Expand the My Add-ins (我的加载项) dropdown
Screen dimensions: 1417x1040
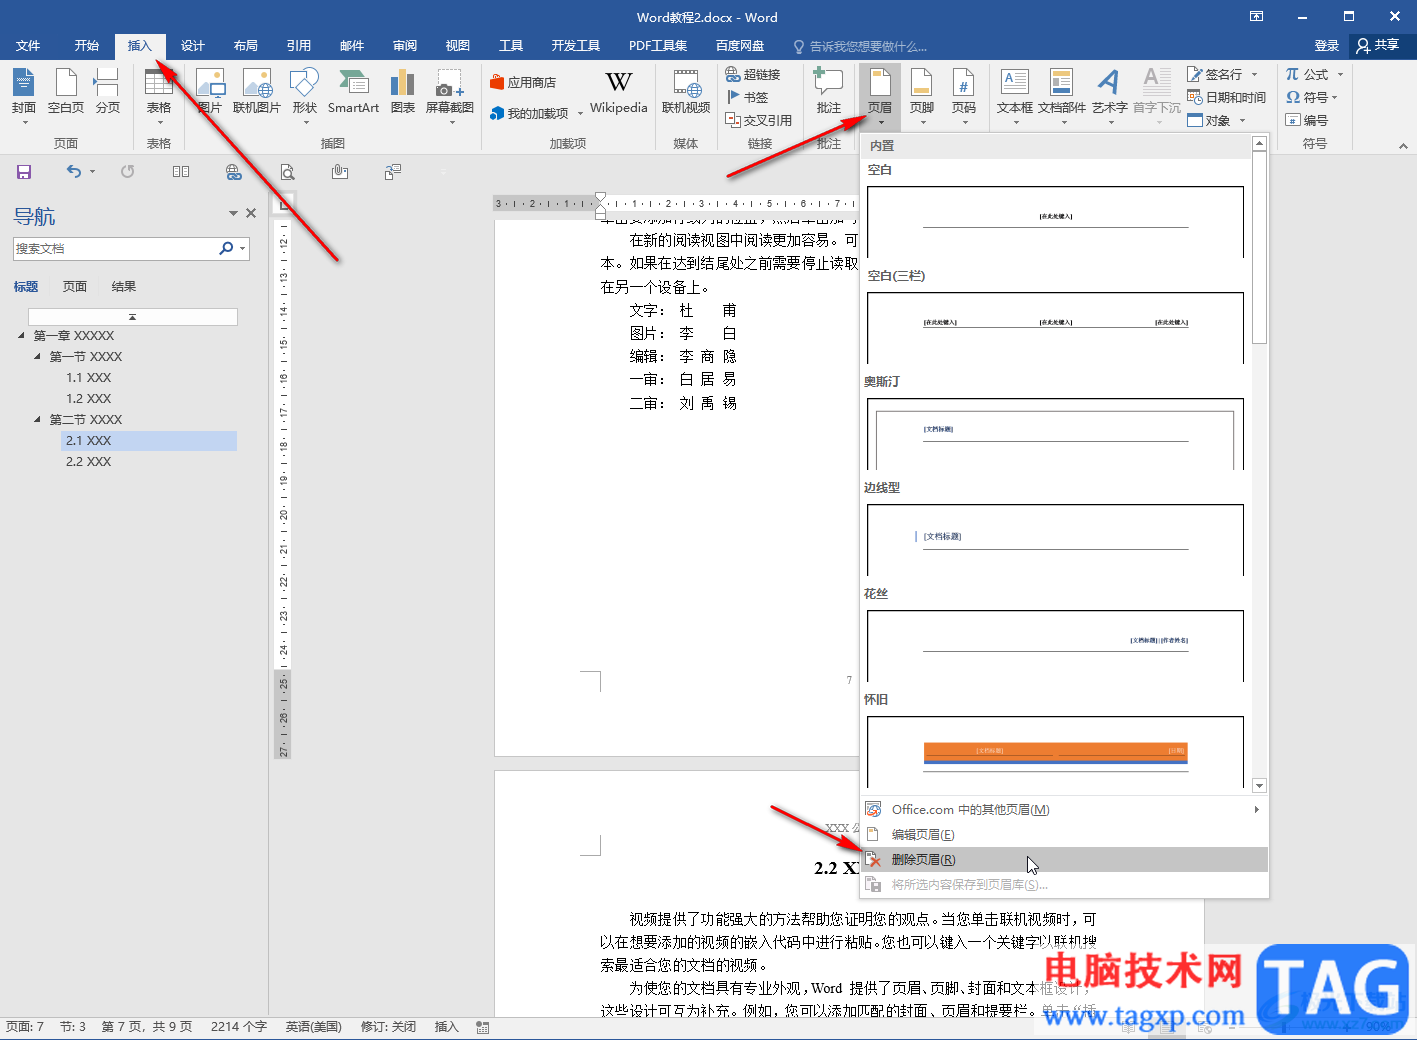[580, 114]
